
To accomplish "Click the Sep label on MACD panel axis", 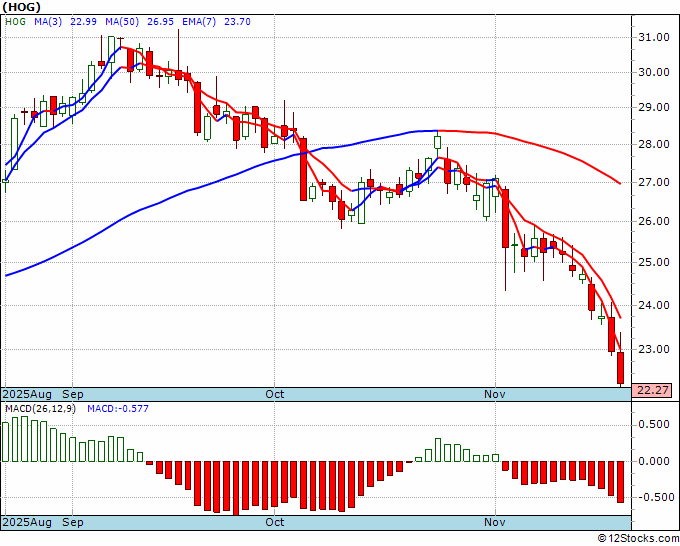I will click(x=72, y=522).
